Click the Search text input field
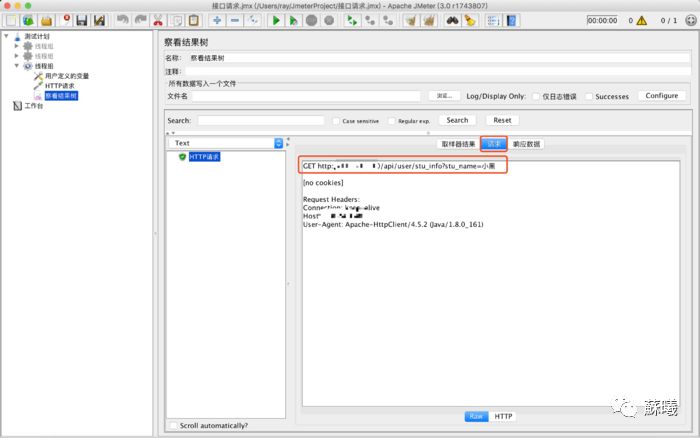The image size is (700, 438). (x=261, y=121)
